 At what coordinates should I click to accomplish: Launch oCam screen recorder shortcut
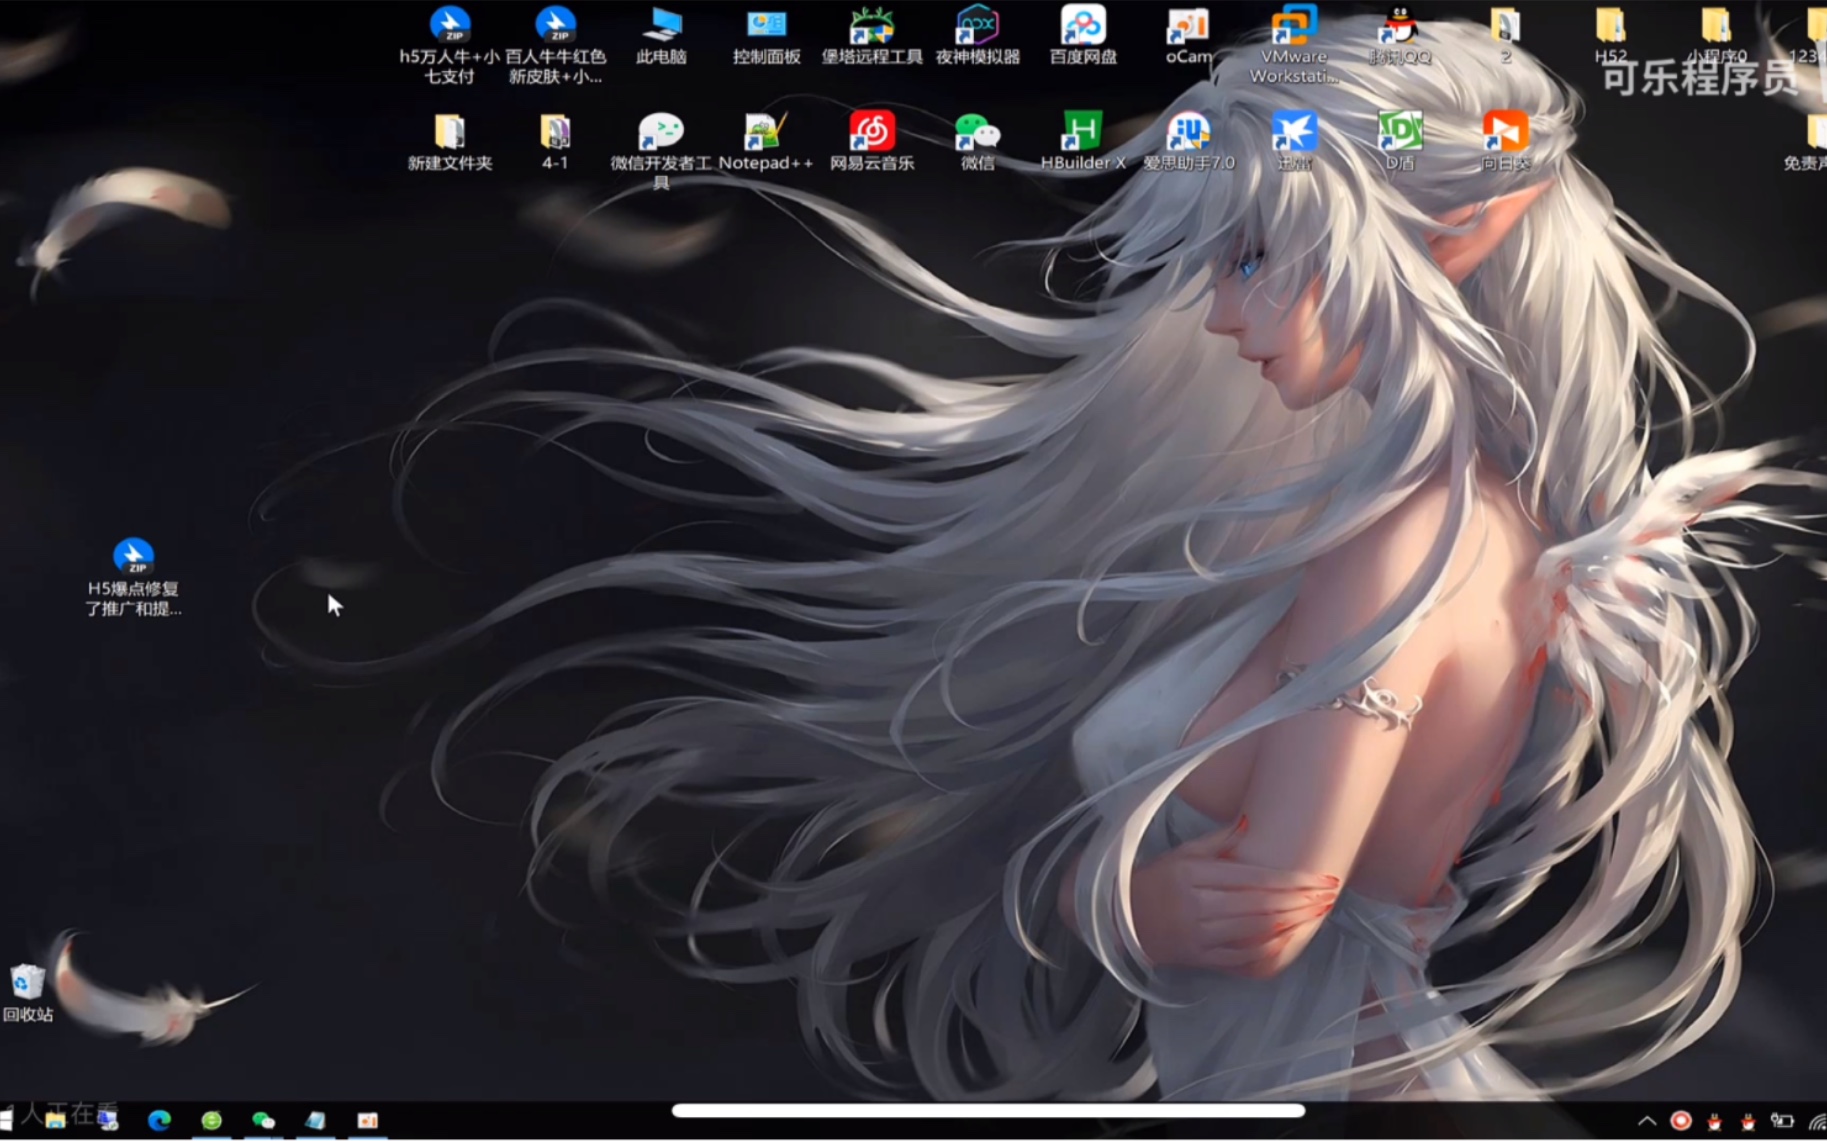(1188, 36)
